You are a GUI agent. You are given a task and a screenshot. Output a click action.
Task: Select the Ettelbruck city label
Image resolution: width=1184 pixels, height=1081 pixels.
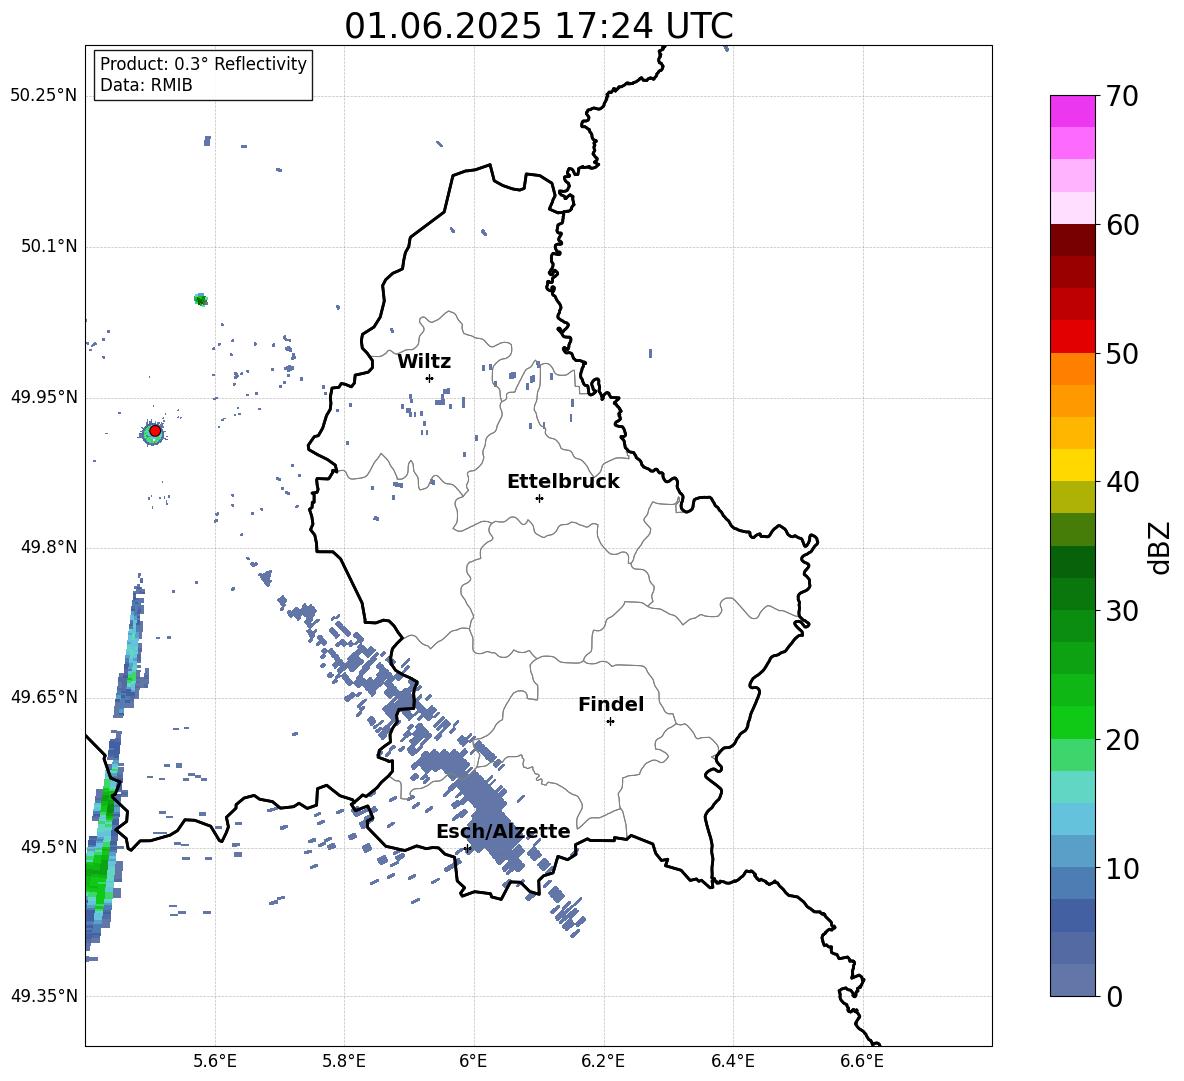[x=563, y=482]
